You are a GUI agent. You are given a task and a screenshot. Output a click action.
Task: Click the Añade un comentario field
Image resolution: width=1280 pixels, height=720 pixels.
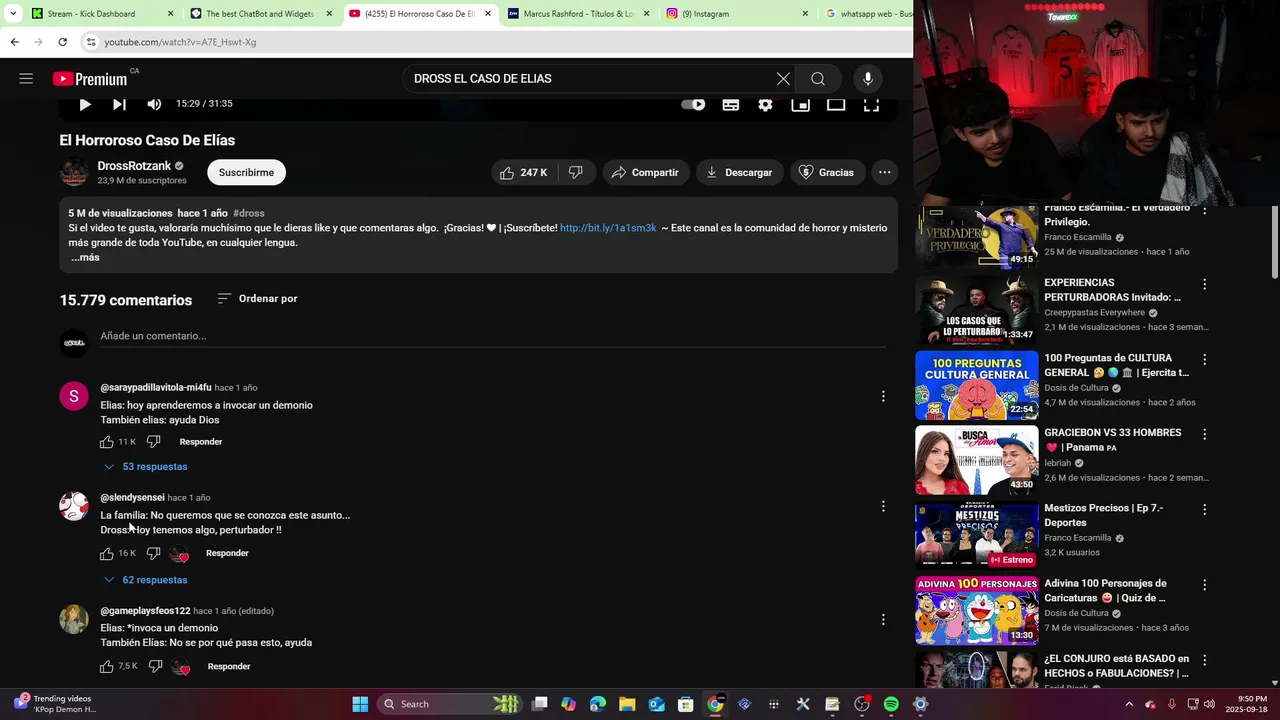coord(492,336)
